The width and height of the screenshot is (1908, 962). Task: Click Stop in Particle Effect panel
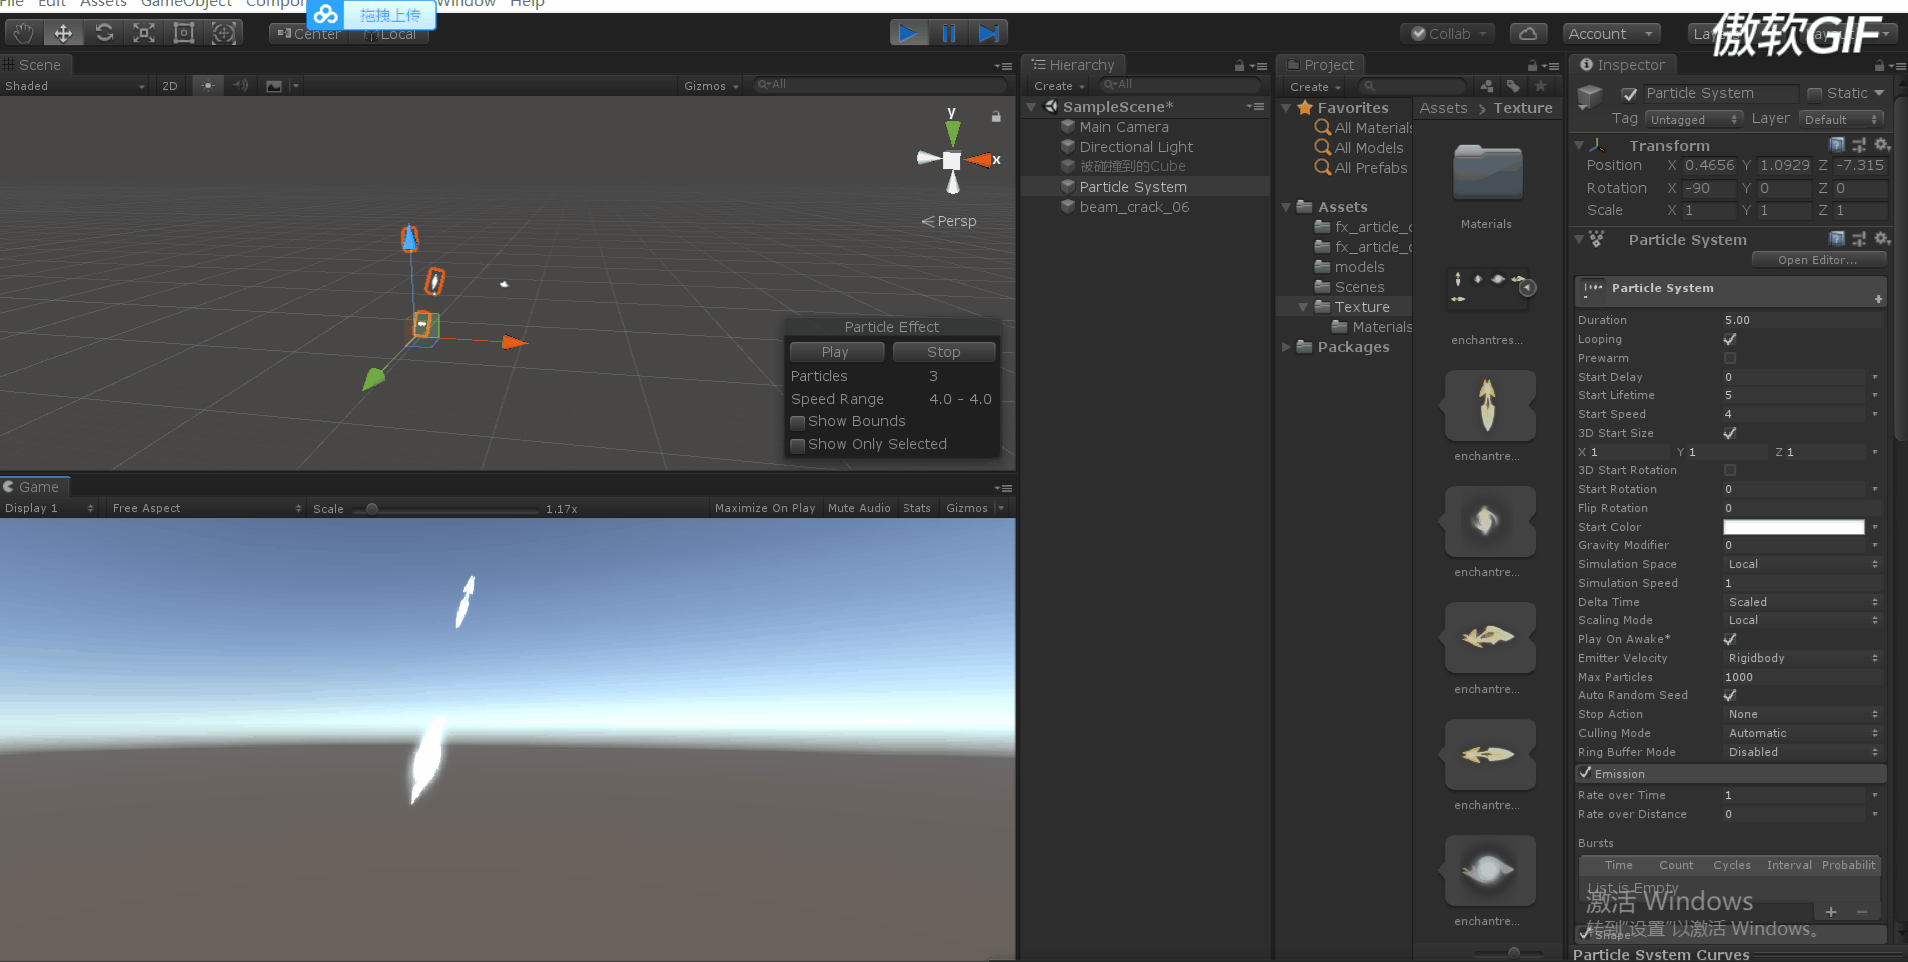[943, 352]
